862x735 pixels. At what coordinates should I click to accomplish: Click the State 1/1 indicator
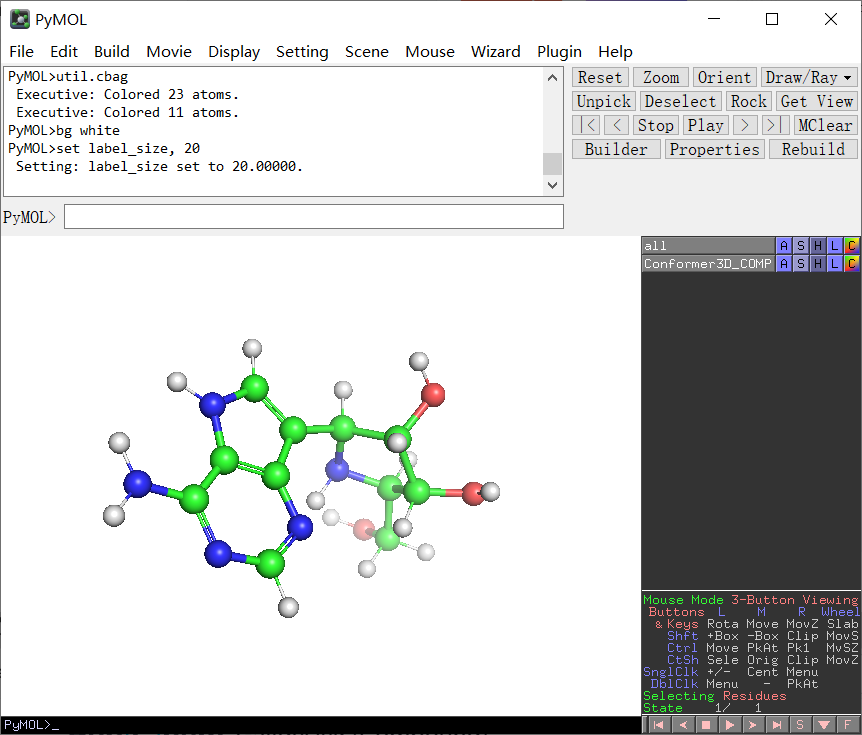(x=702, y=708)
